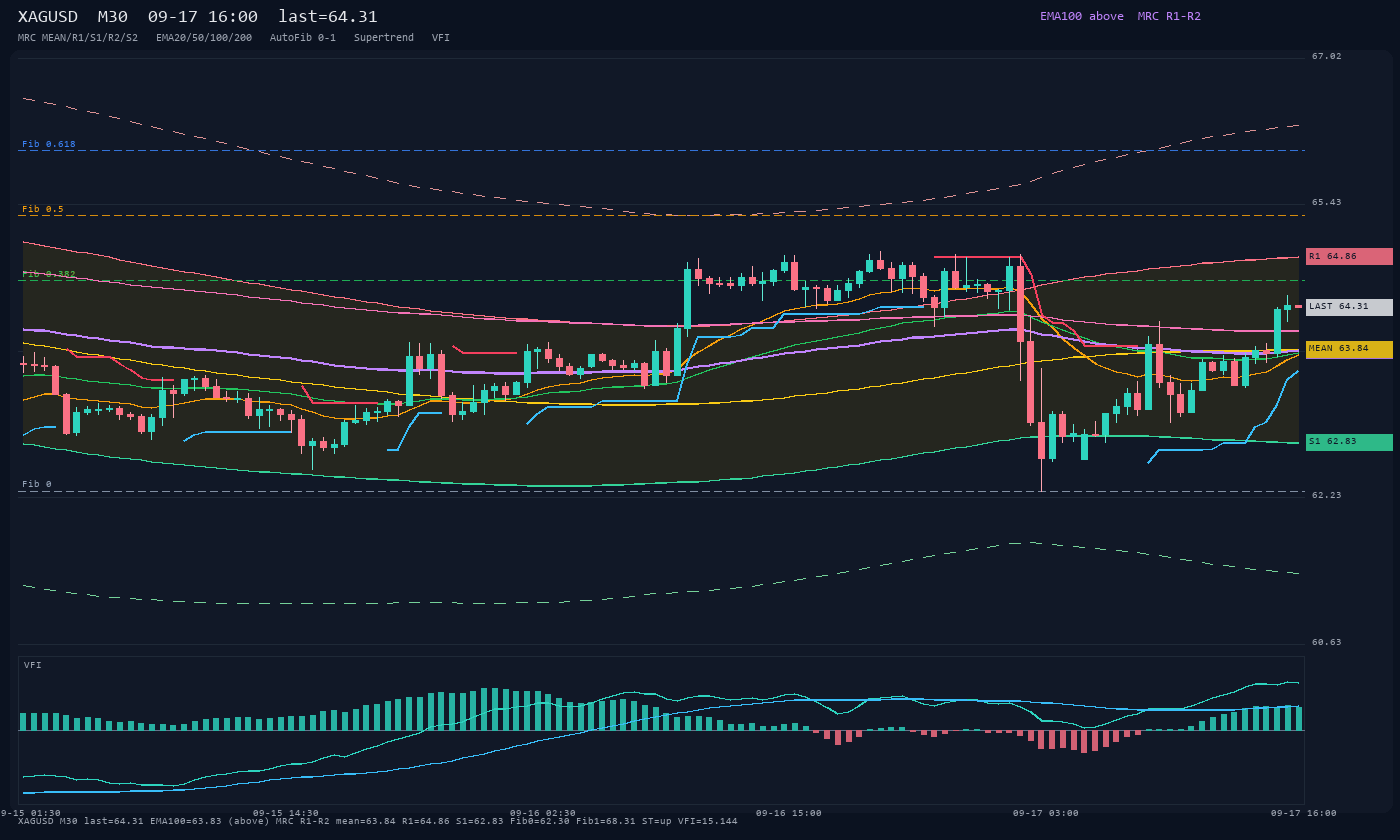Click the '09-16 15:00' time axis label

[x=789, y=813]
